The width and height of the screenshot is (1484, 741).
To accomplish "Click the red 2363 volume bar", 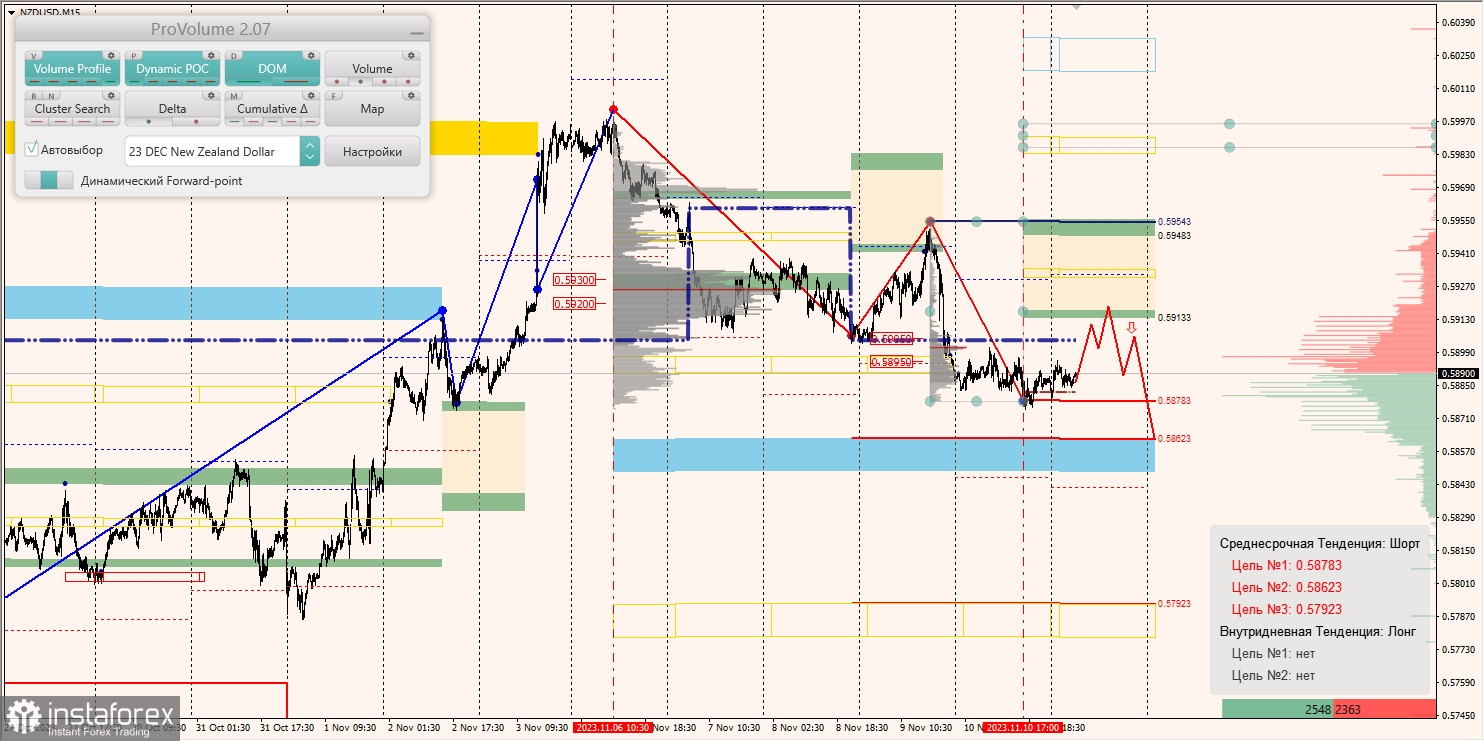I will [1384, 709].
